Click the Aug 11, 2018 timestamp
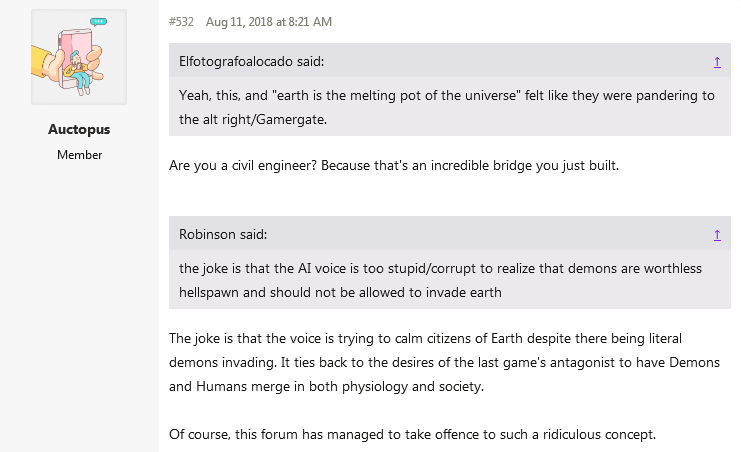This screenshot has height=452, width=741. pos(269,22)
